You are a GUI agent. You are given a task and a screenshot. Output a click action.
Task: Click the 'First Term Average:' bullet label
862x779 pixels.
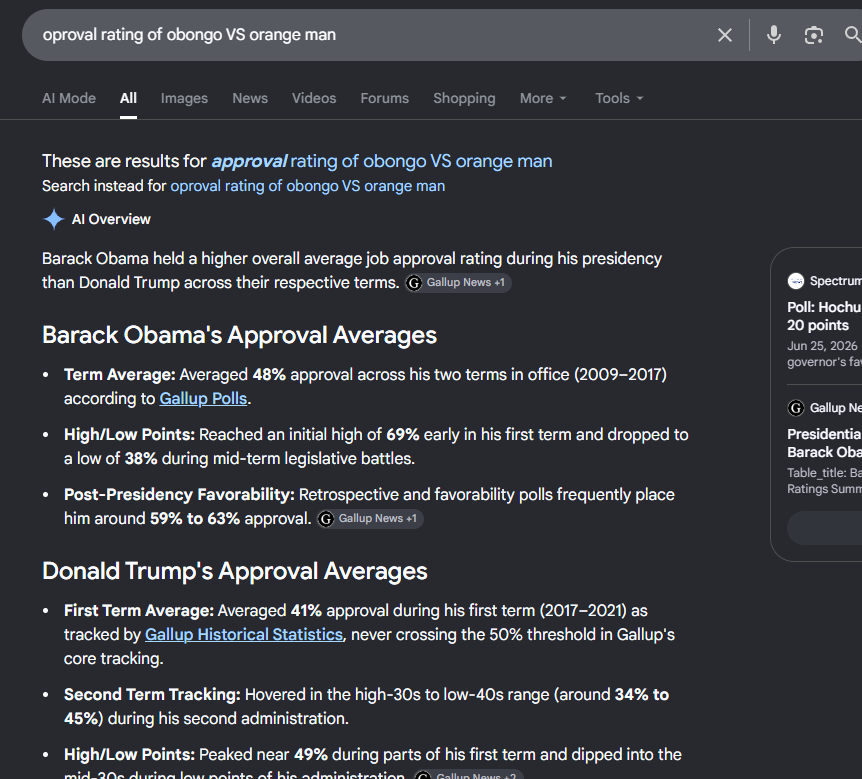point(139,610)
